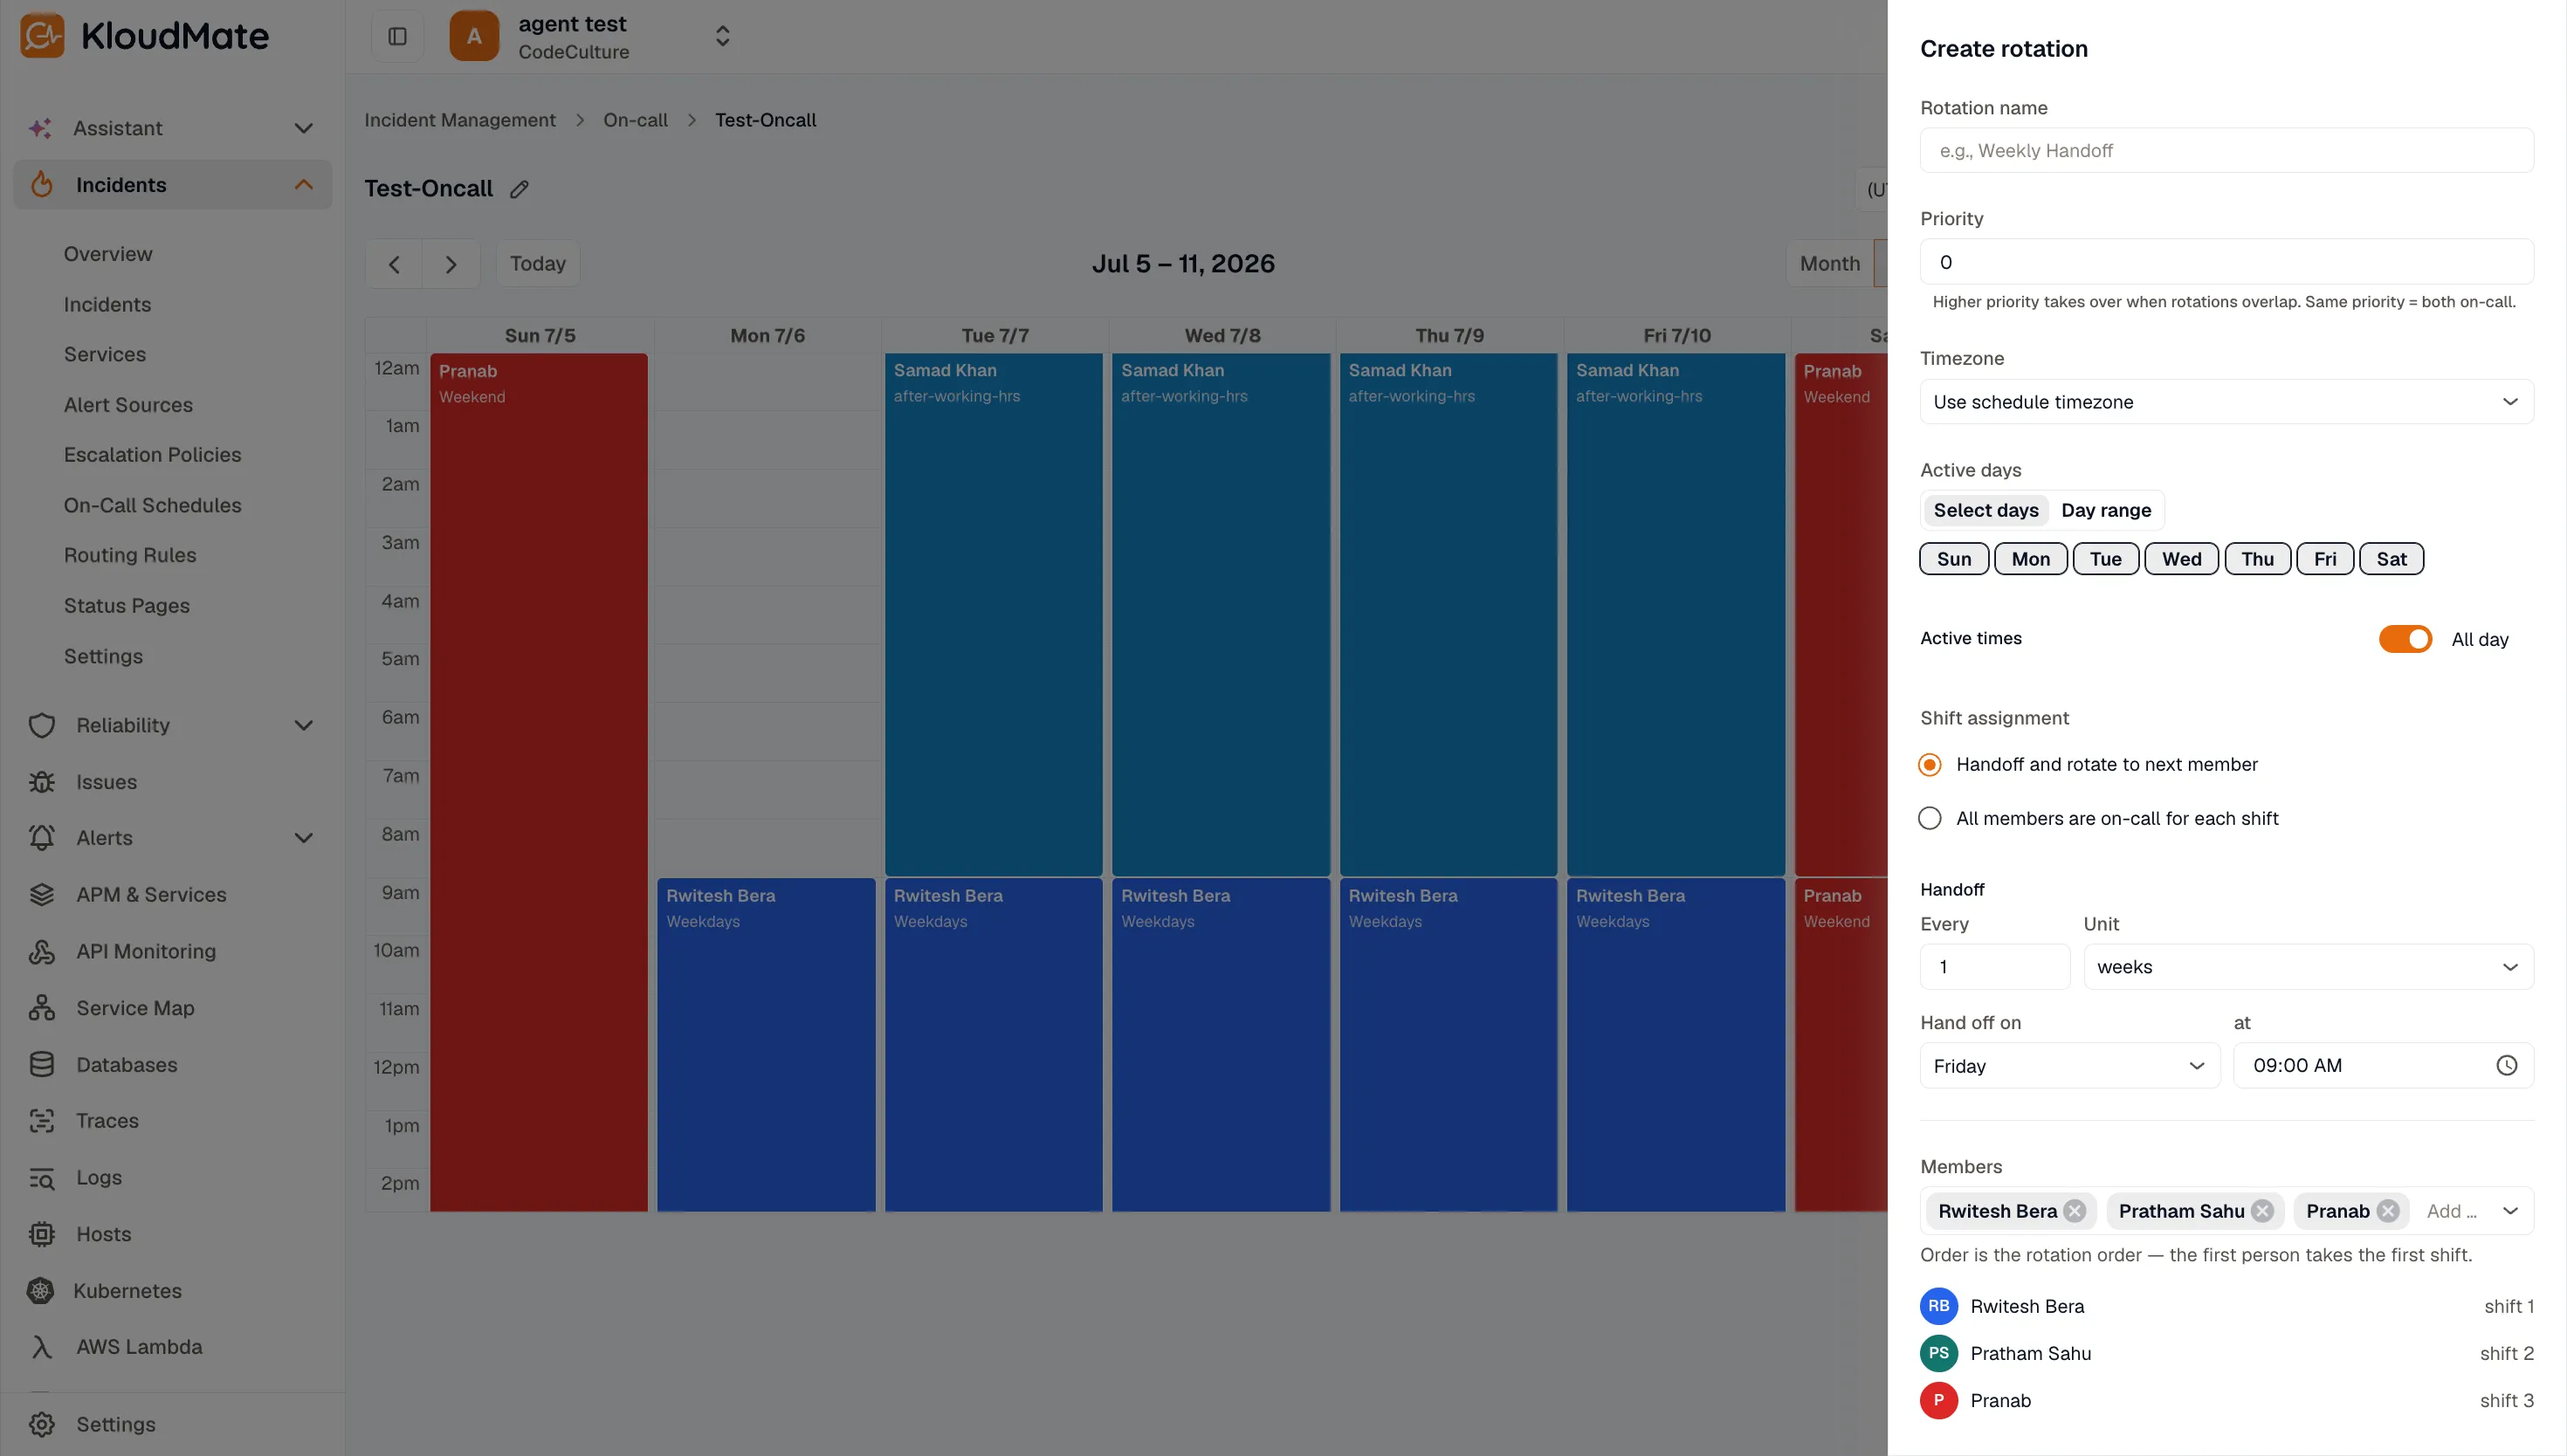Open the Members add dropdown arrow

click(x=2509, y=1211)
